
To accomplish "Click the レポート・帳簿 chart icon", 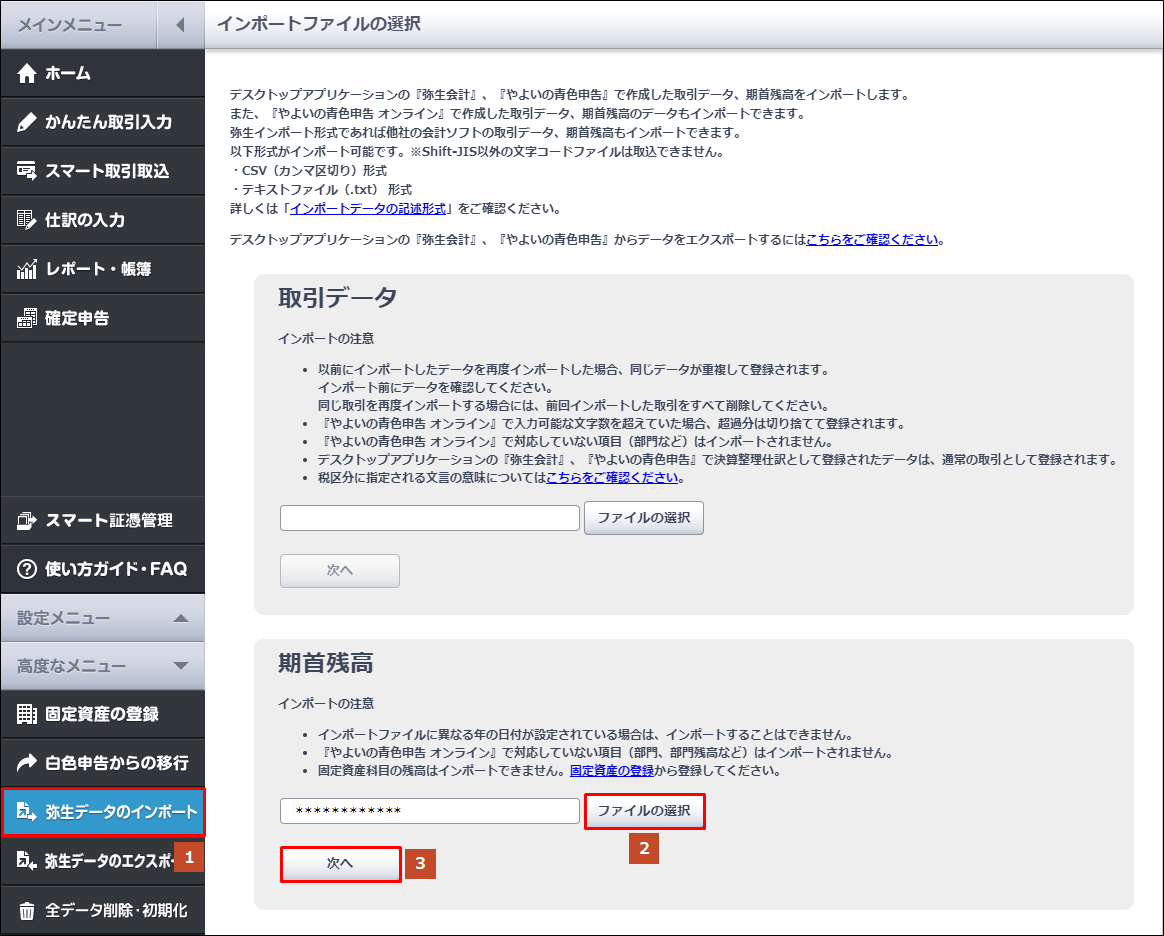I will pos(27,269).
